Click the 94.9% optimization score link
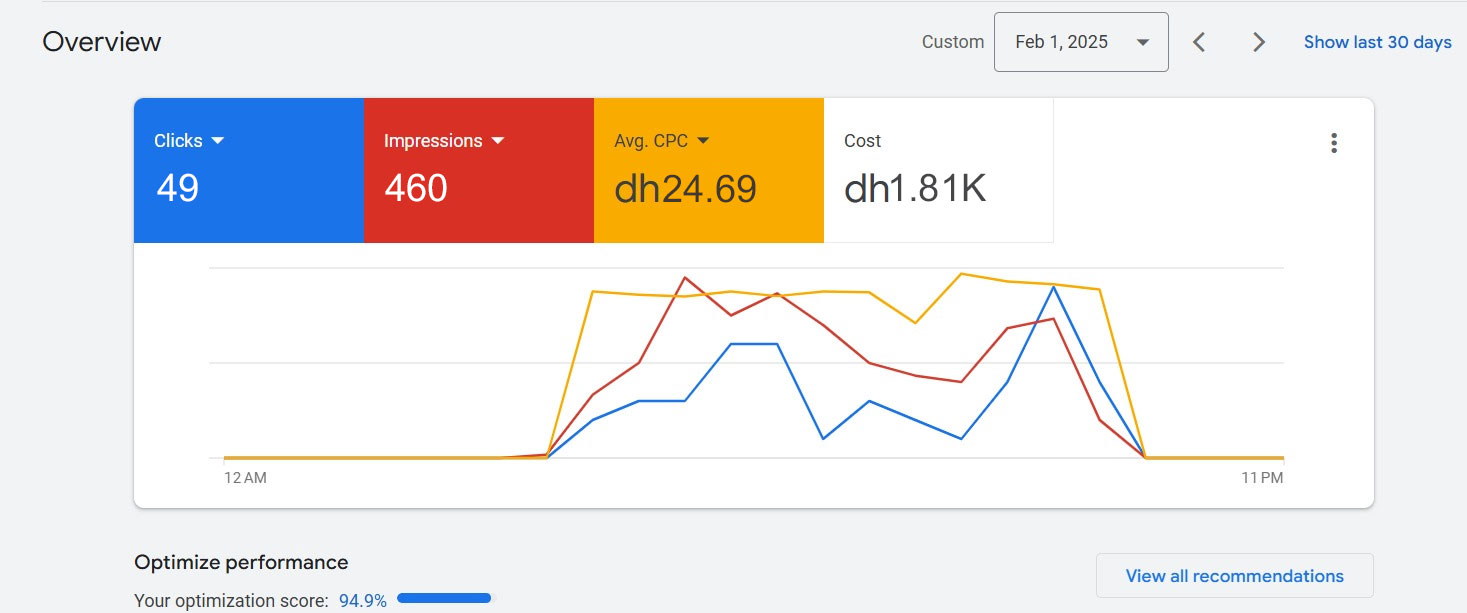 [x=363, y=601]
